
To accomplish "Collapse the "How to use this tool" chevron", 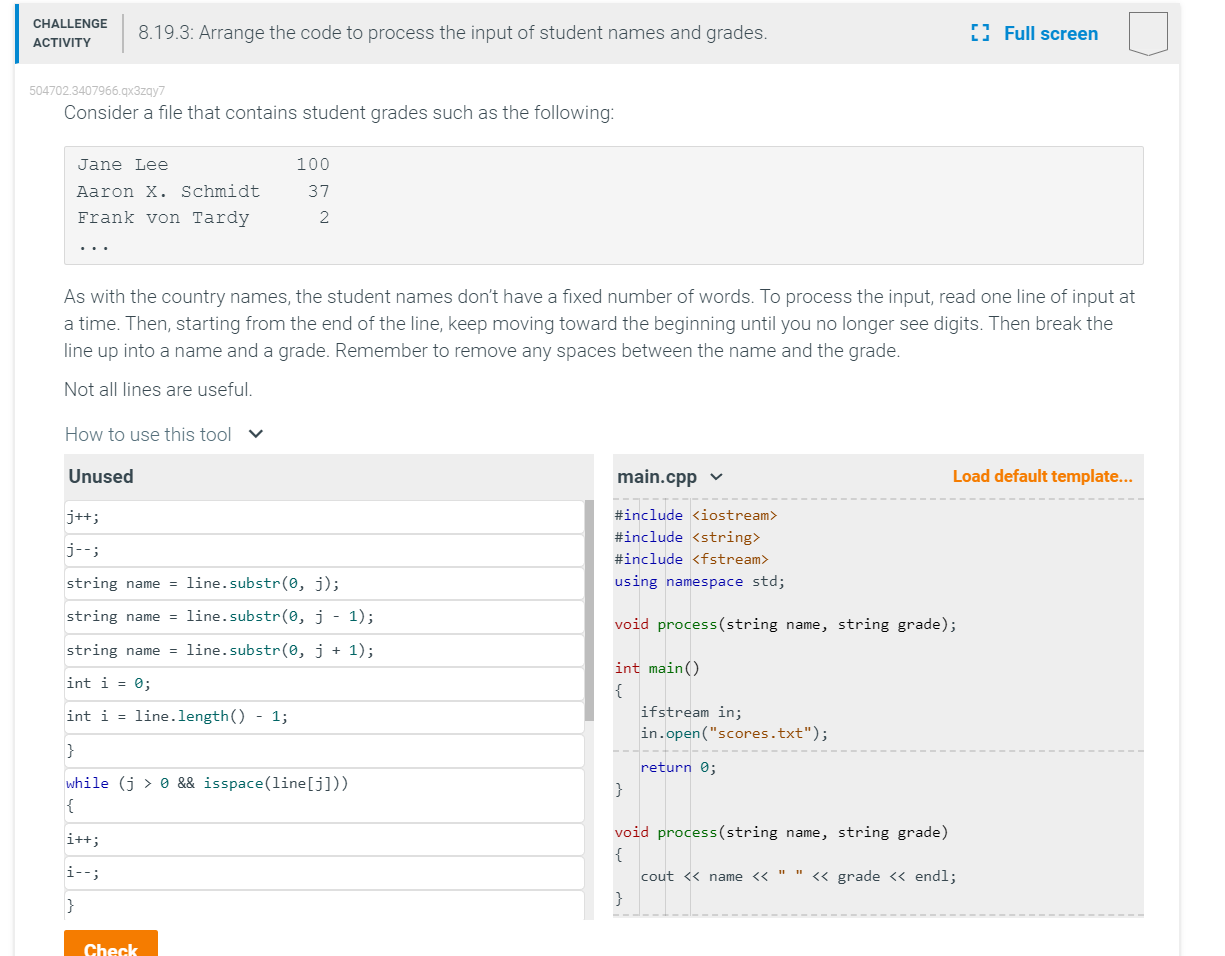I will point(255,434).
